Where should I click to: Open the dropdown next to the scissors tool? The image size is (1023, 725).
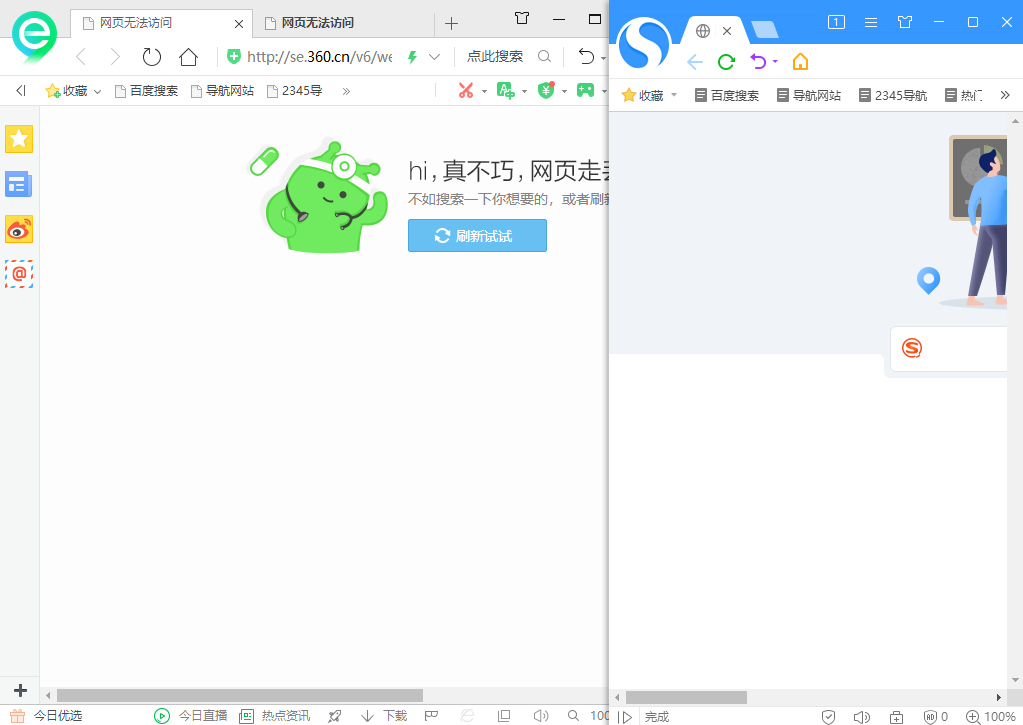coord(484,90)
